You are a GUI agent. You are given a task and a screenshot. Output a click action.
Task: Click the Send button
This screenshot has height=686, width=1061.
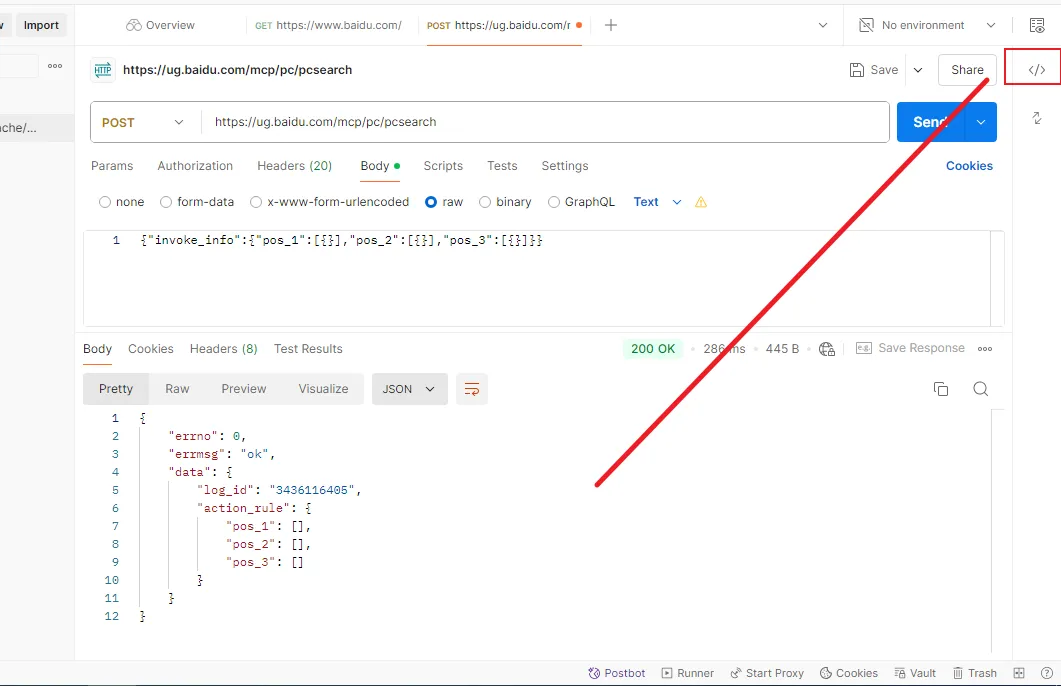coord(931,122)
